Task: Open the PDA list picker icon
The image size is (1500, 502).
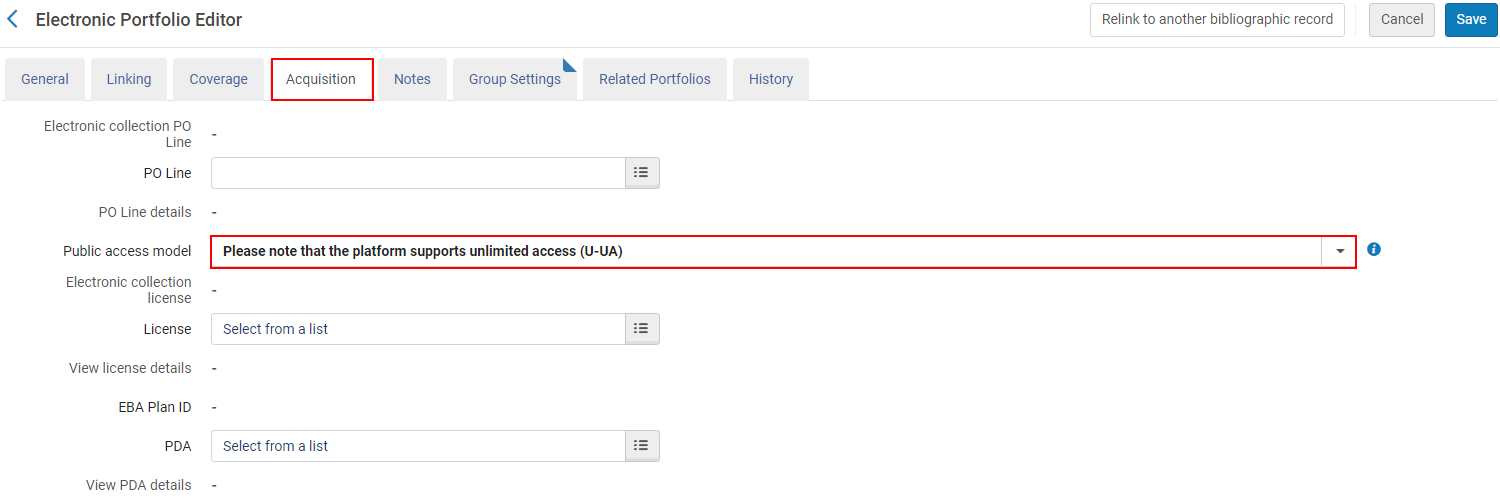Action: [642, 446]
